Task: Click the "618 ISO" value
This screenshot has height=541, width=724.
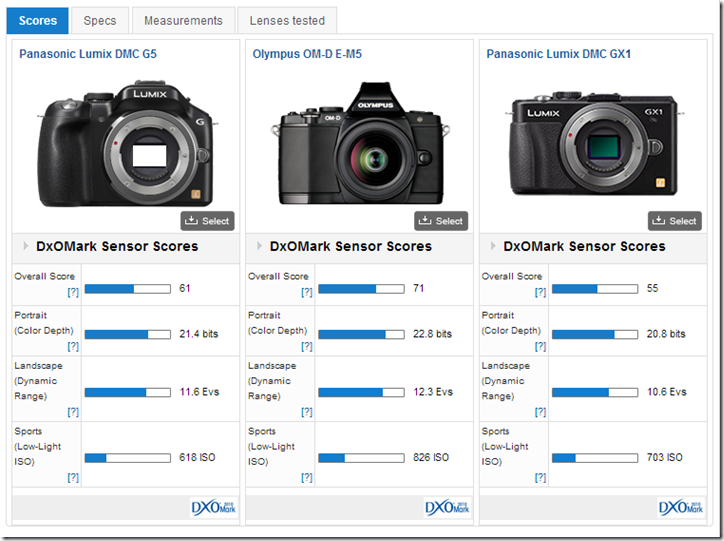Action: [197, 457]
